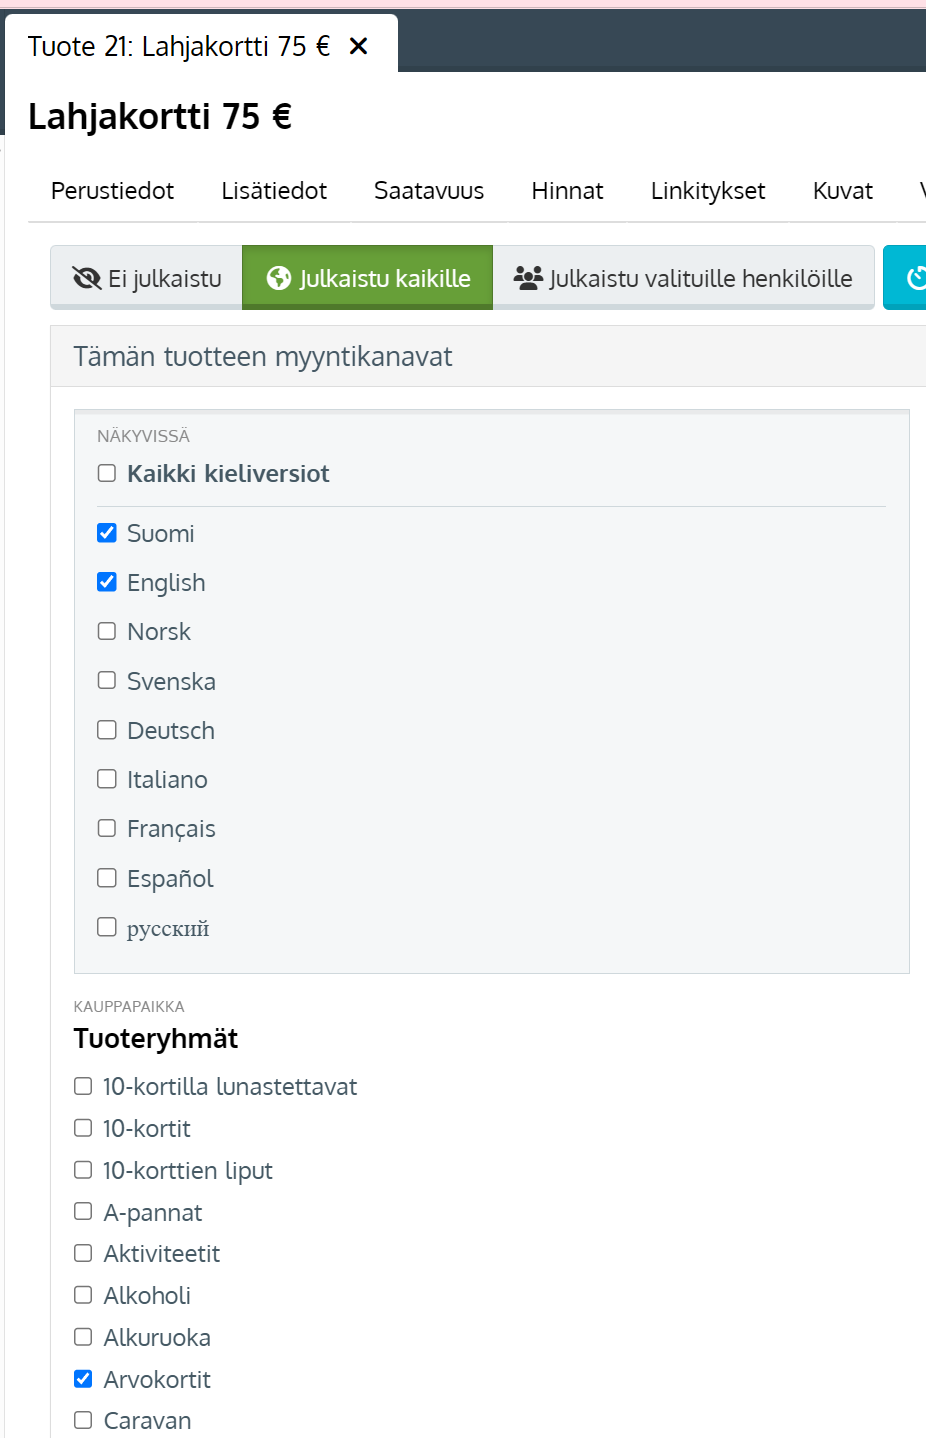Viewport: 926px width, 1438px height.
Task: Open the Linkitykset tab
Action: [708, 191]
